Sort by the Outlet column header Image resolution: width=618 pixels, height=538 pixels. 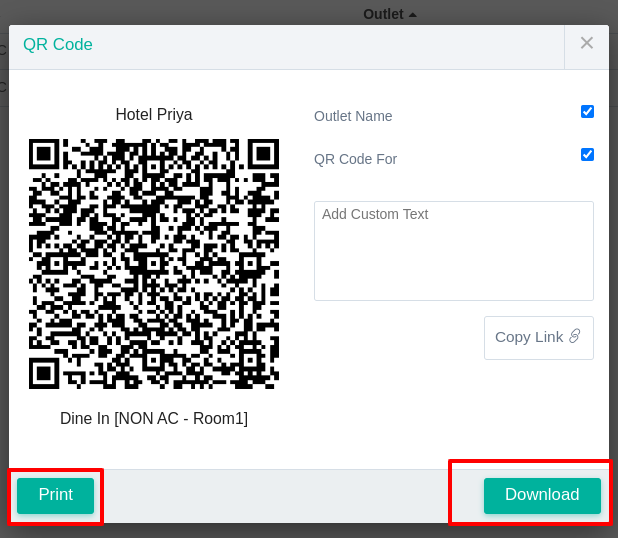click(389, 14)
